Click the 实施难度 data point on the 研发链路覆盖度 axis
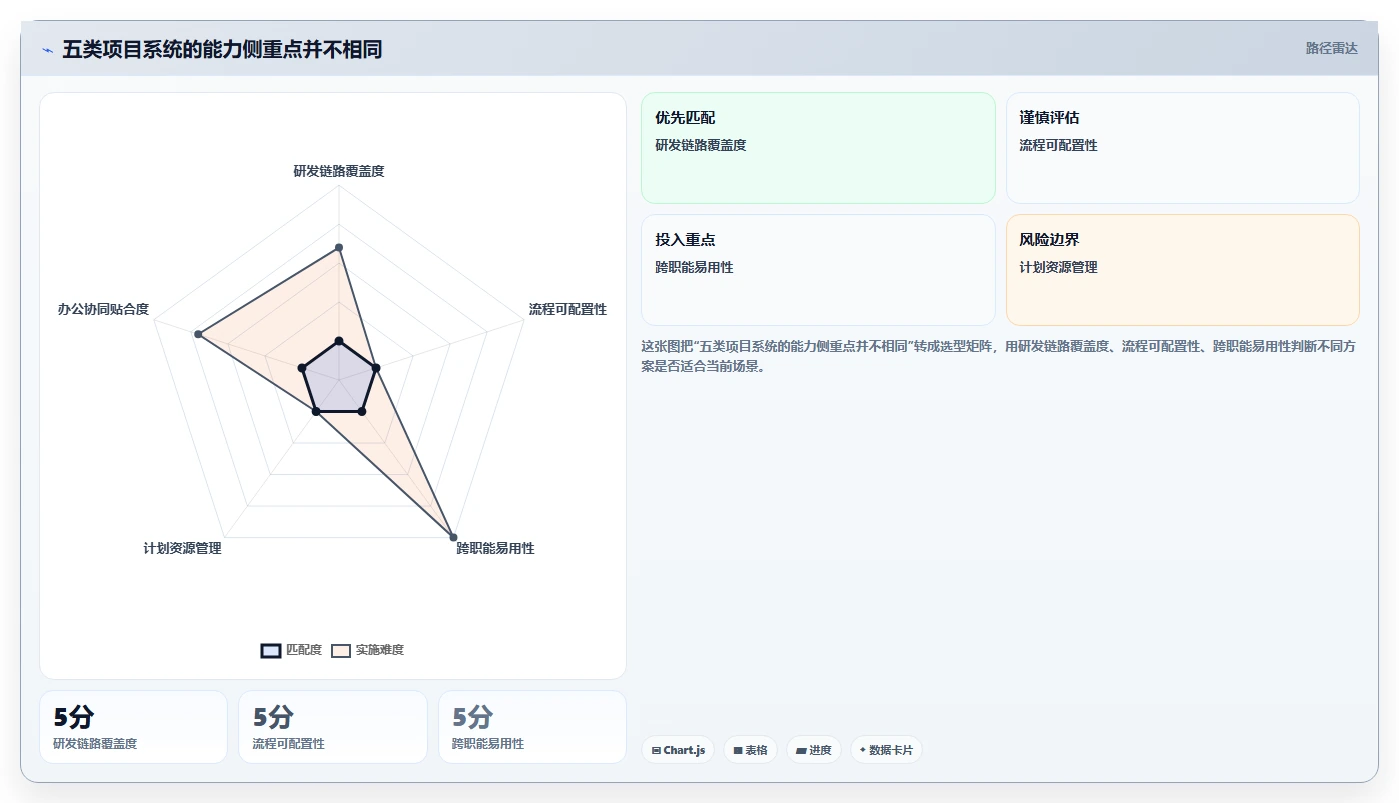 coord(339,247)
